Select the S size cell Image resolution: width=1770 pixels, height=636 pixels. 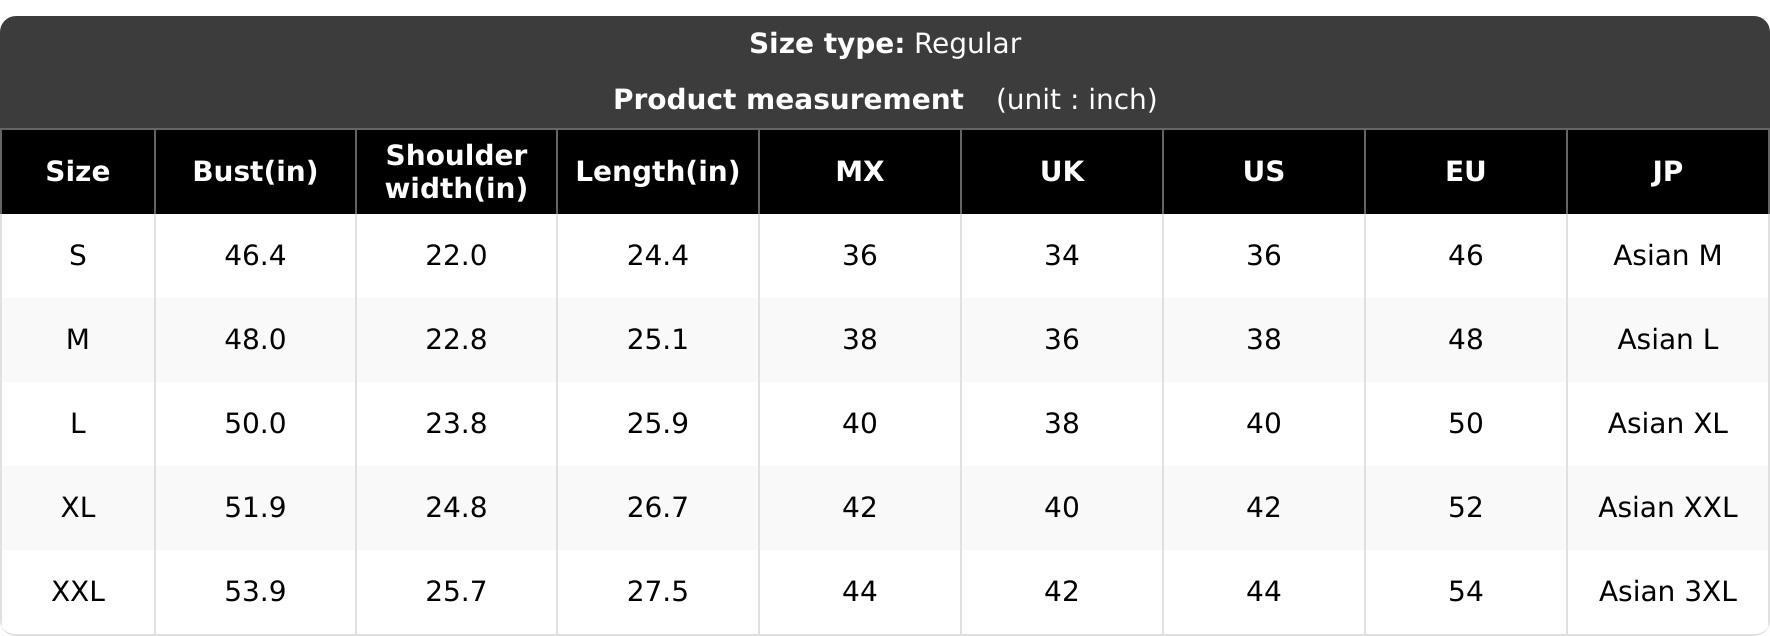(78, 256)
